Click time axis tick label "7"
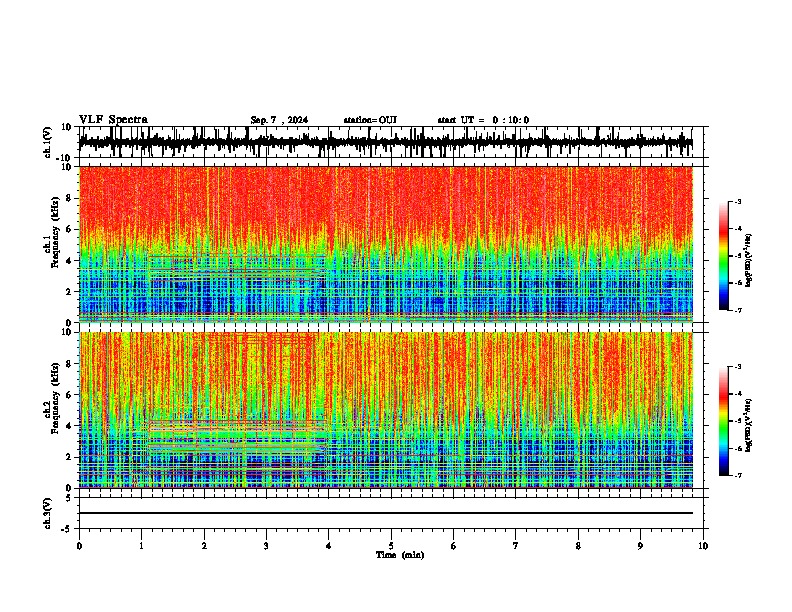This screenshot has width=792, height=612. pos(516,546)
